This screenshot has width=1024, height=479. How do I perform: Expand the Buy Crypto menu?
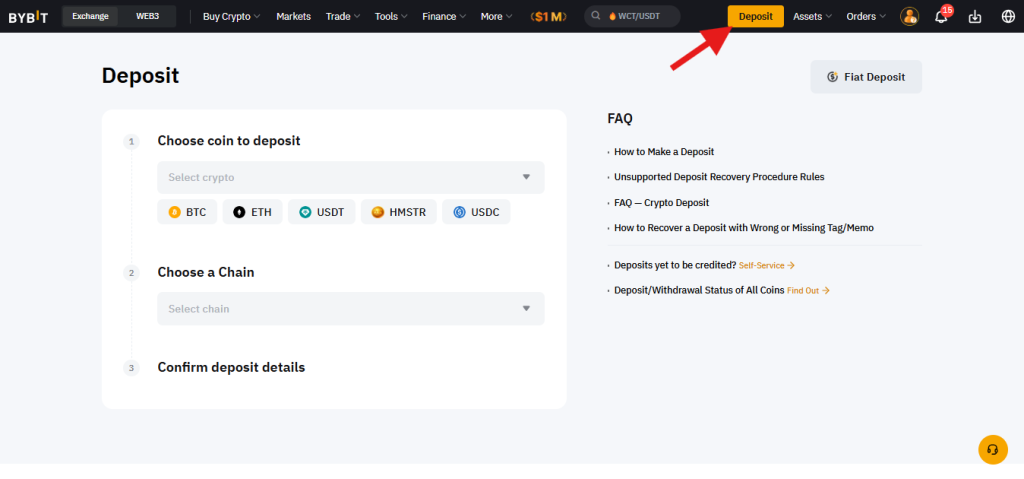point(231,16)
